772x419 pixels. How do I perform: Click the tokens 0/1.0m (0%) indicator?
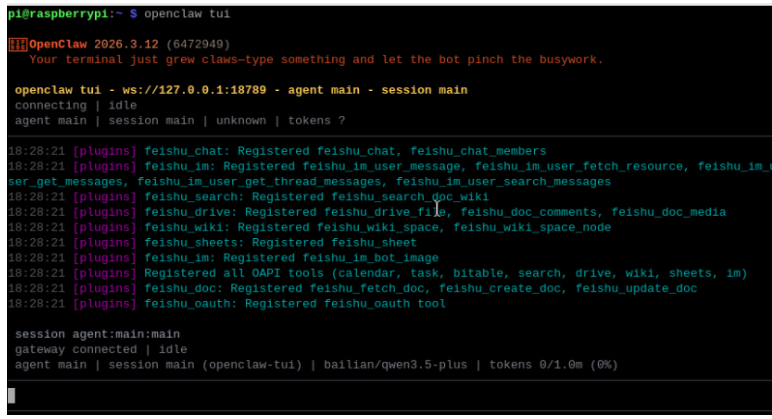tap(553, 365)
